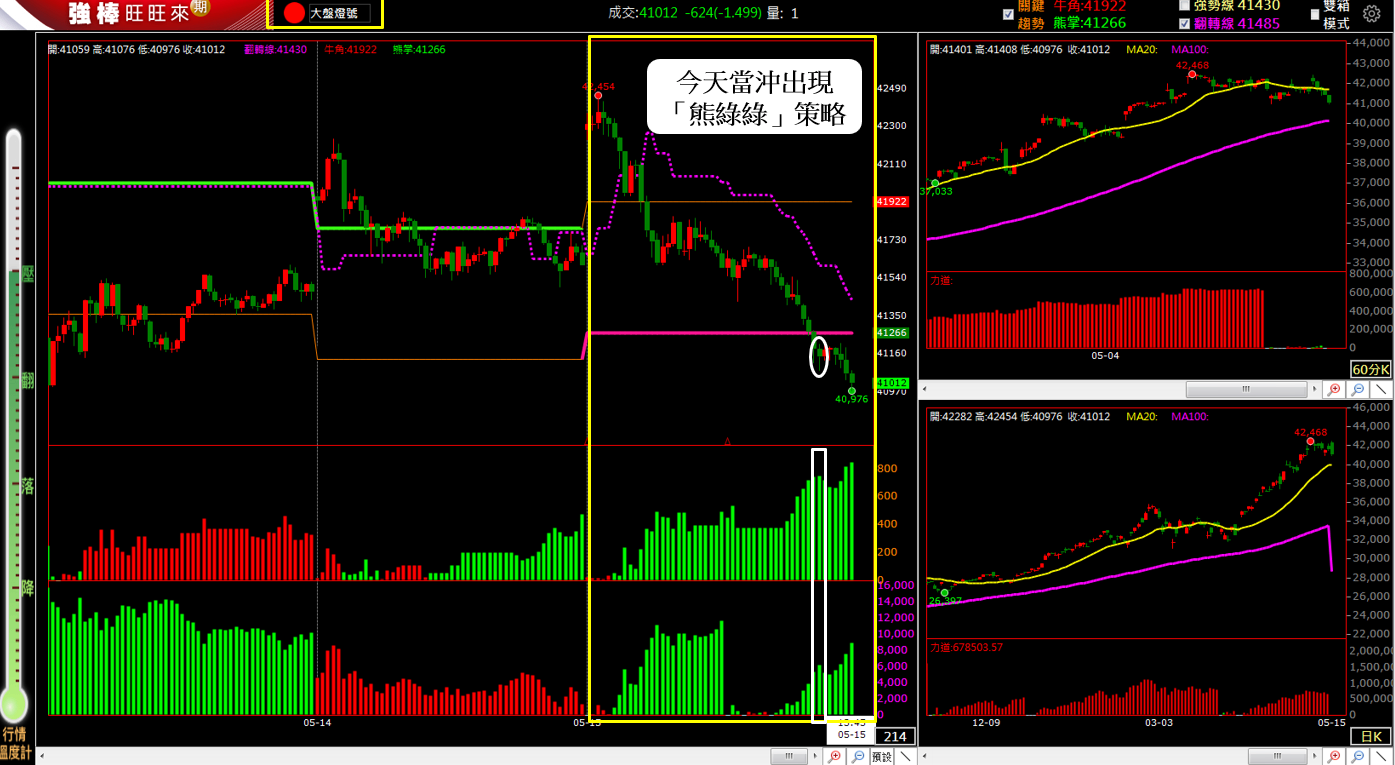This screenshot has width=1395, height=765.
Task: Click the 05-14 date label on main chart
Action: pos(317,721)
